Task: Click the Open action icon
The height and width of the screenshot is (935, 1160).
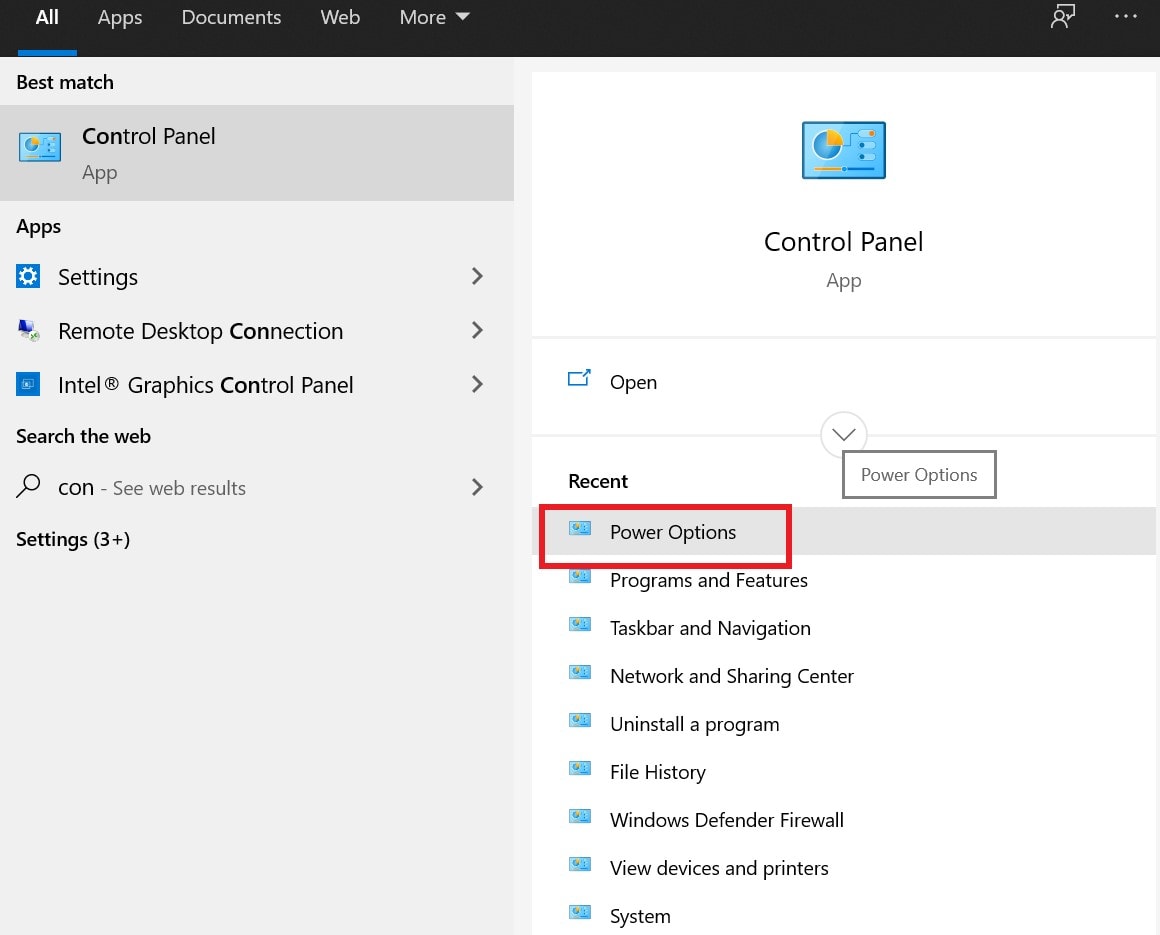Action: coord(579,379)
